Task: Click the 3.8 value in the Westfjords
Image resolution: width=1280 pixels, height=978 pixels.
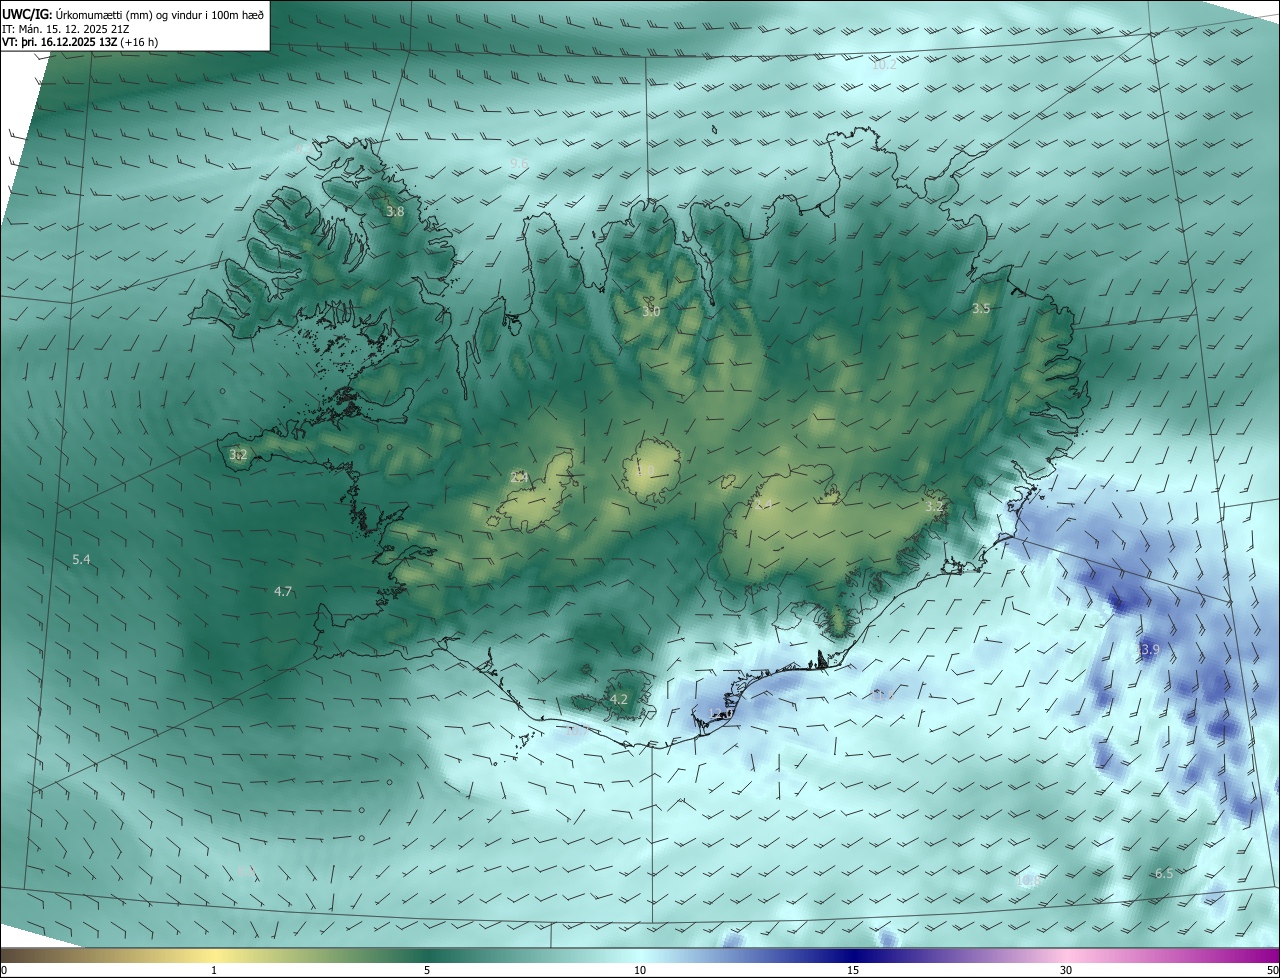Action: coord(395,212)
